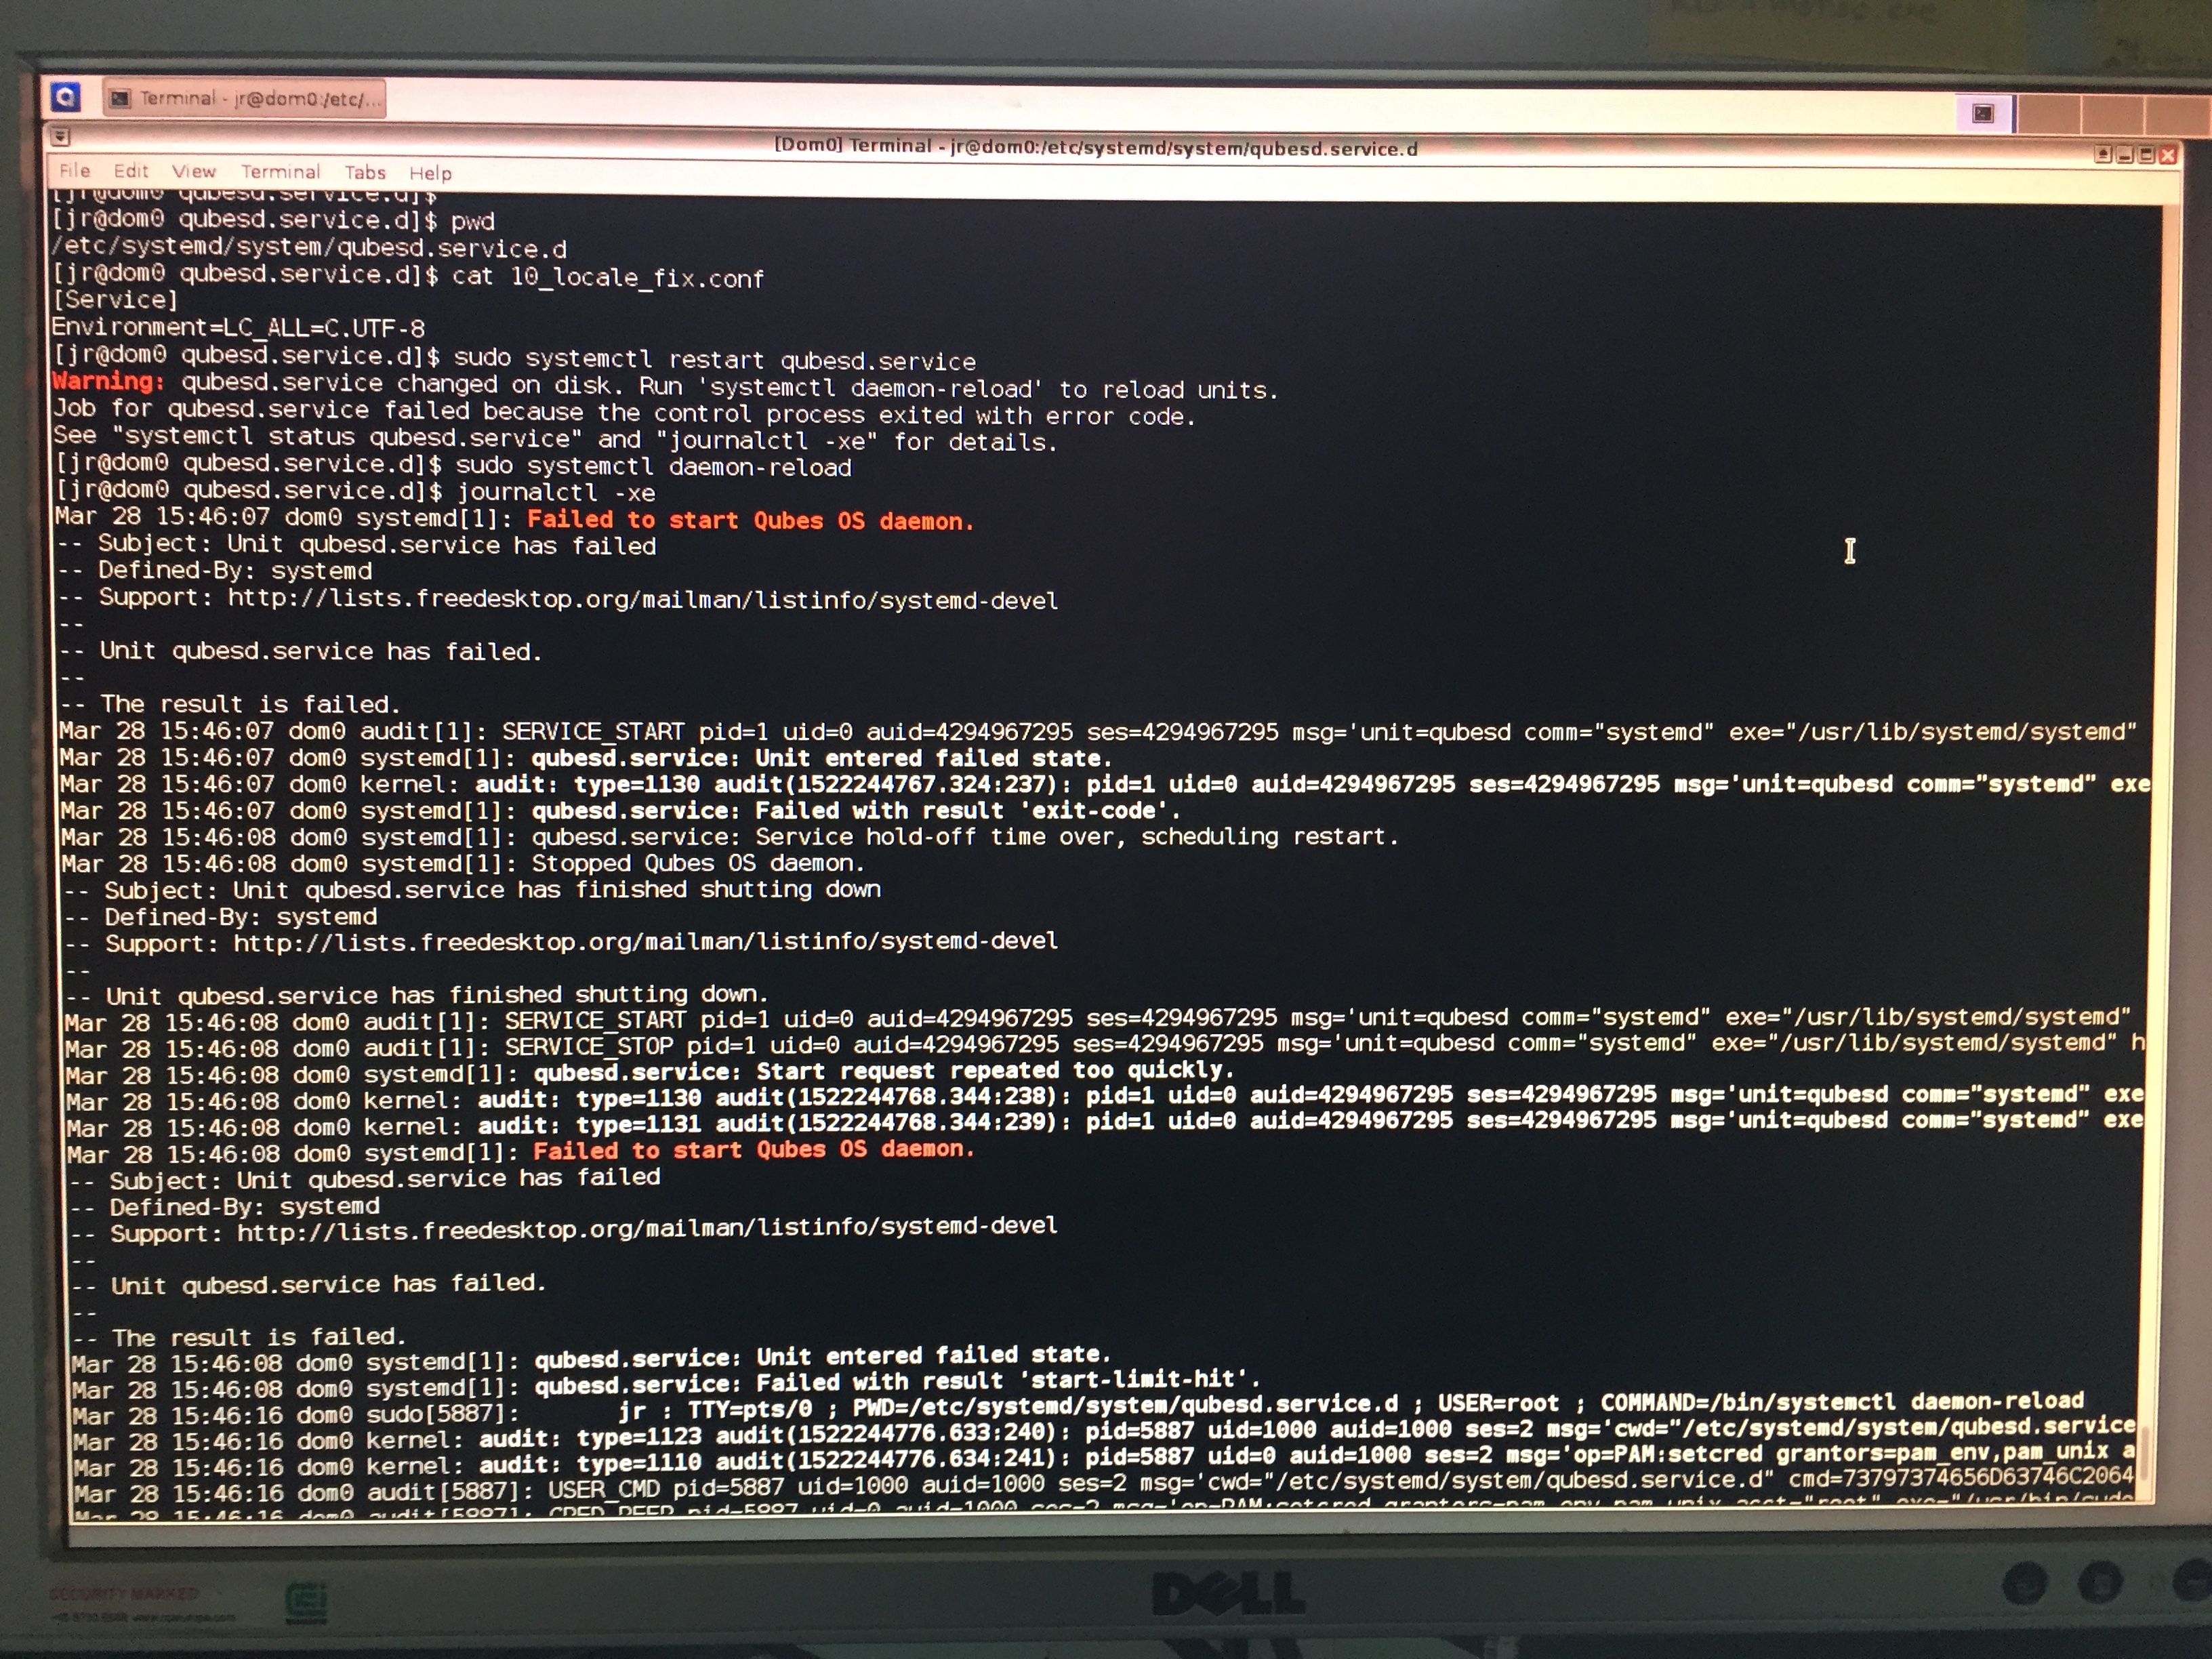Screen dimensions: 2212x1659
Task: Open the Qubes application menu icon
Action: (x=65, y=97)
